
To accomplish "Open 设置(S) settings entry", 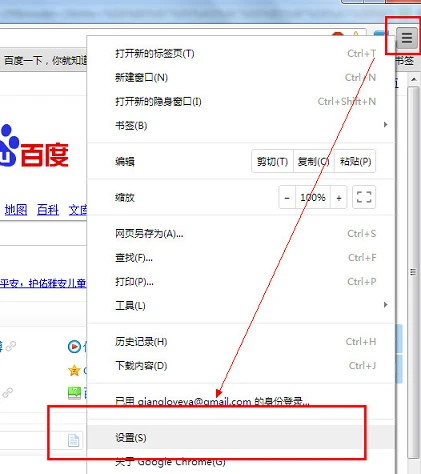I will (241, 438).
